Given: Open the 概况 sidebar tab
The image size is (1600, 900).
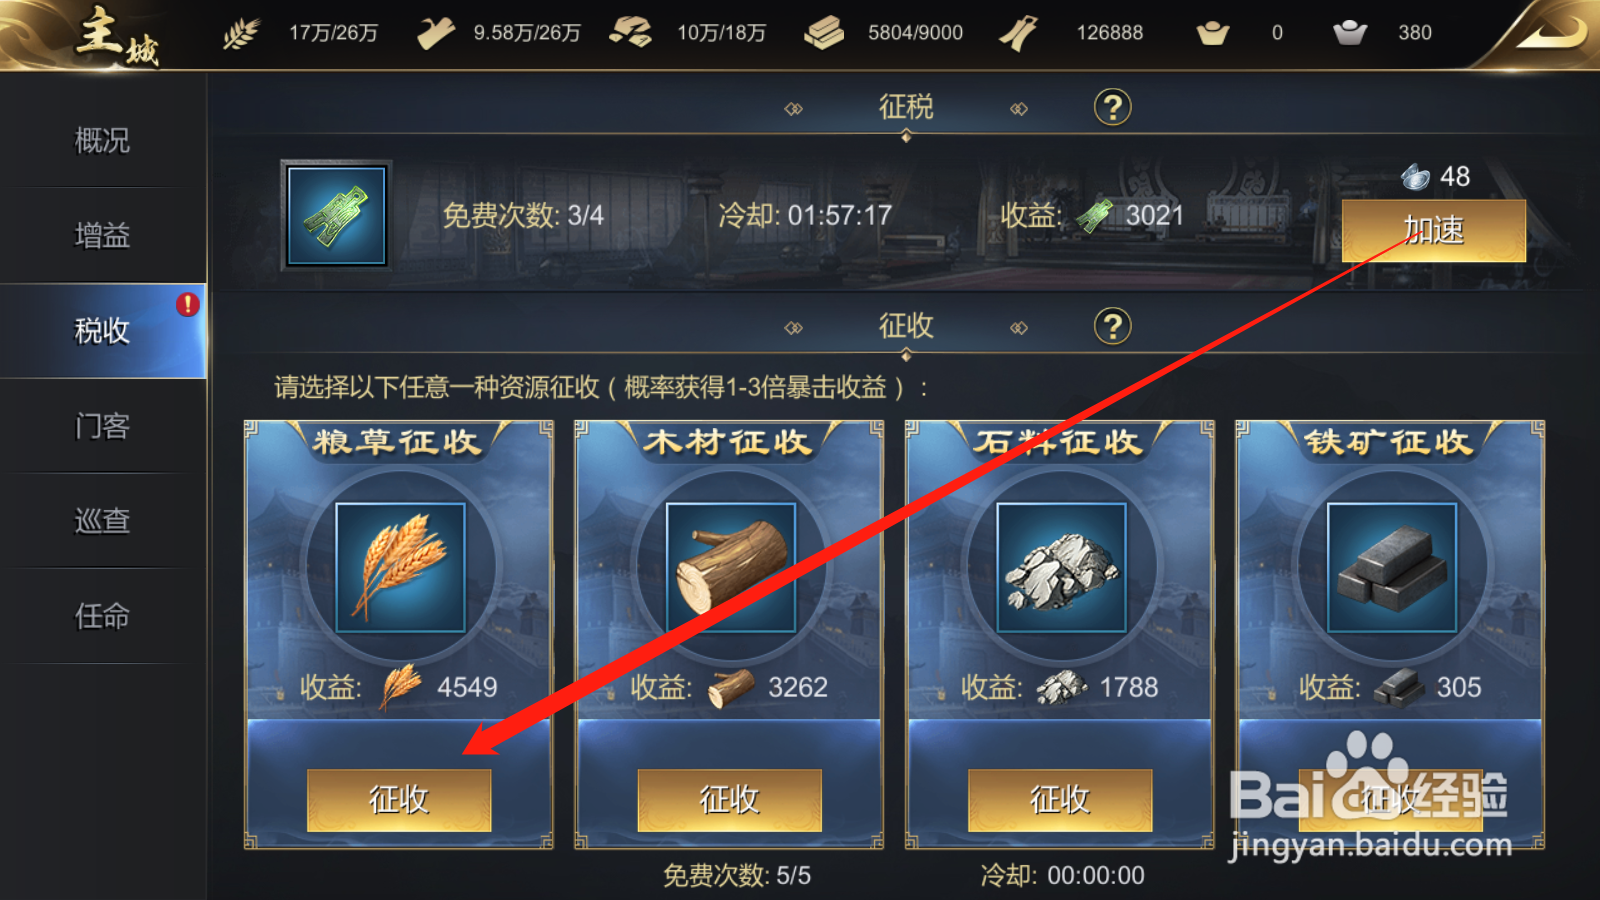Looking at the screenshot, I should click(x=103, y=140).
